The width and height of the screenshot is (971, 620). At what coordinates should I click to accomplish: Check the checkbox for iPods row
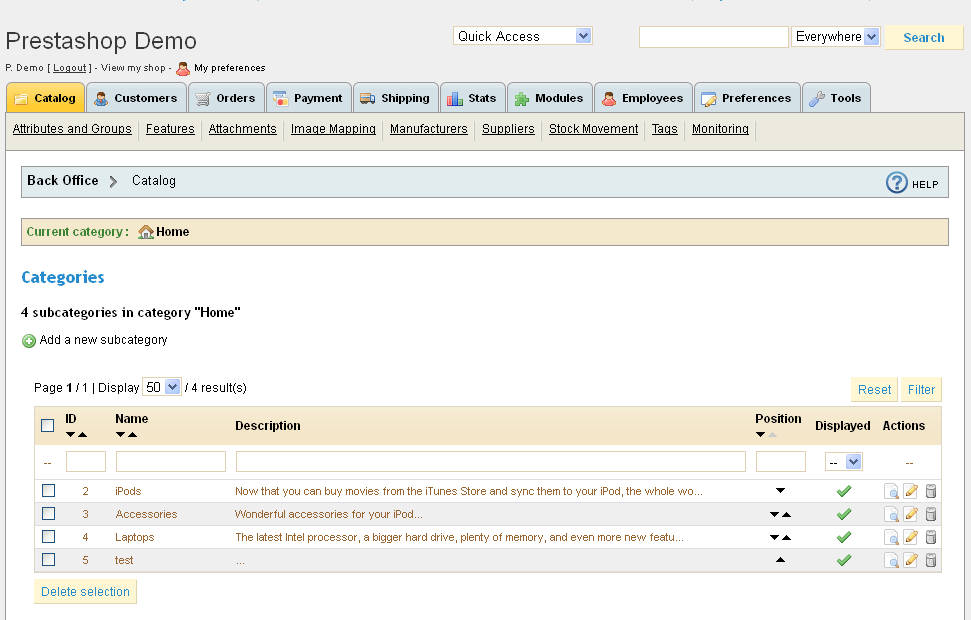pos(48,491)
